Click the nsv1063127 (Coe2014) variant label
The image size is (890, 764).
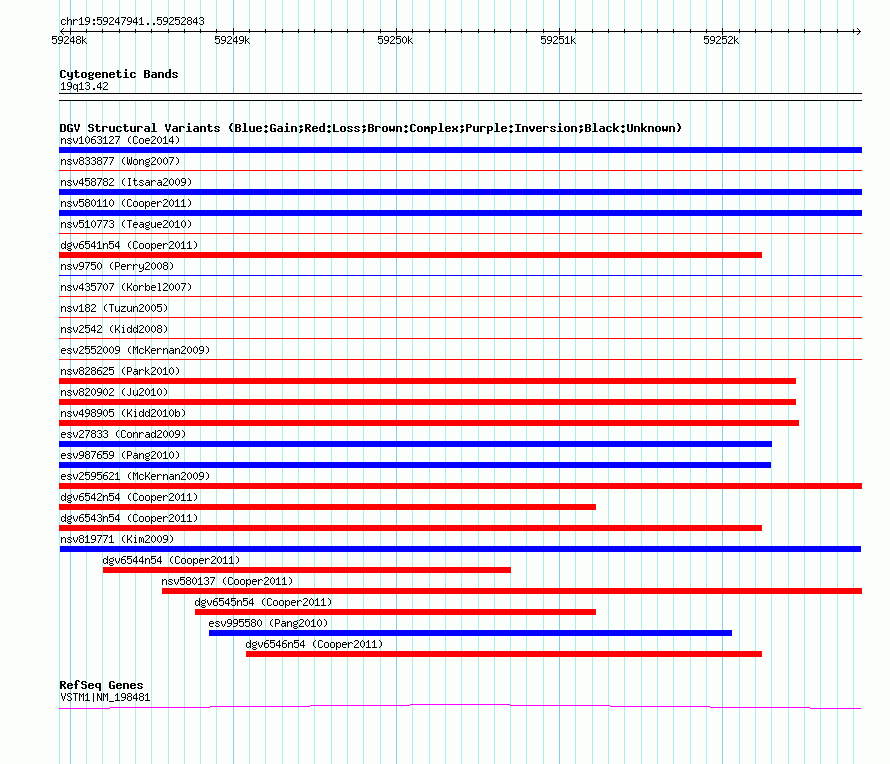120,140
